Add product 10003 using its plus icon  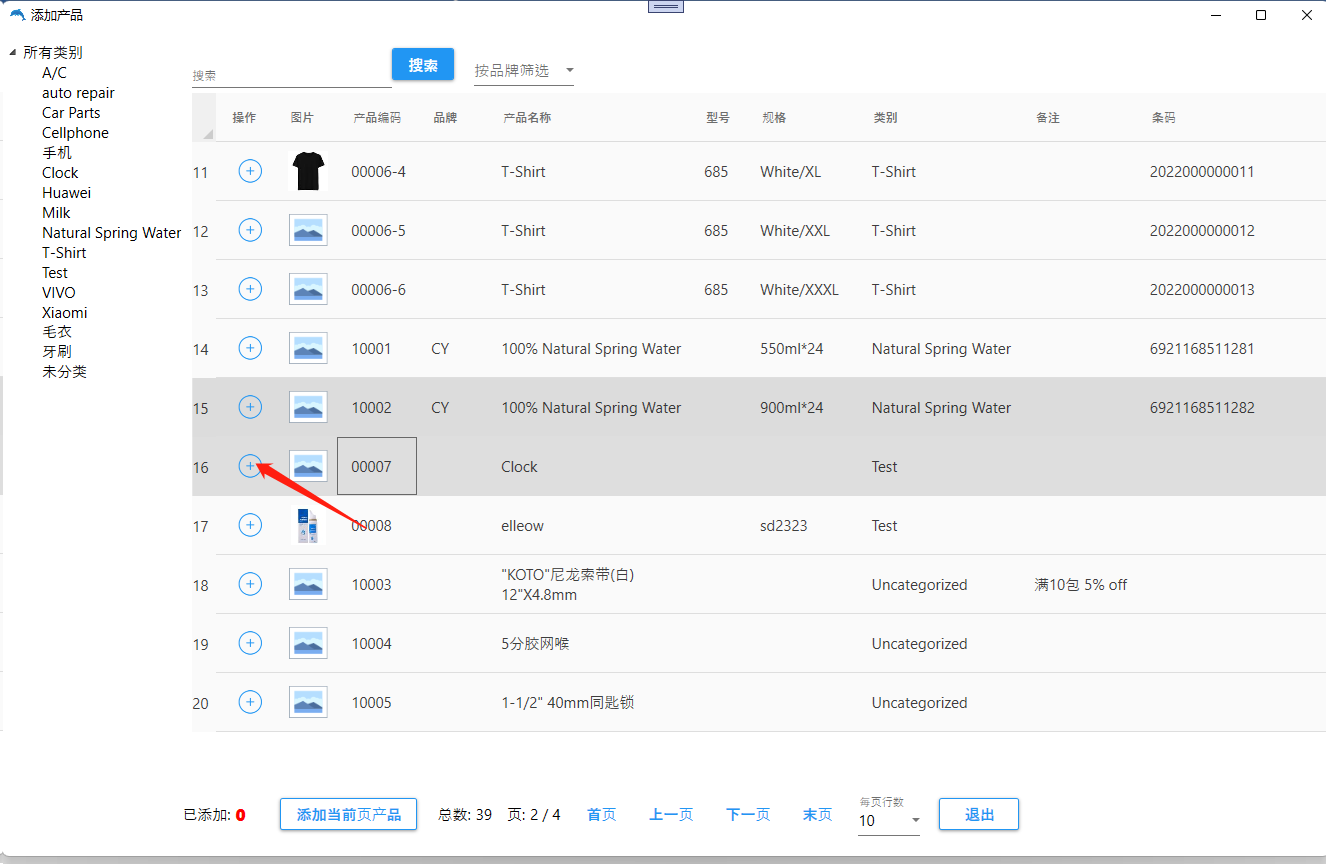pyautogui.click(x=250, y=584)
